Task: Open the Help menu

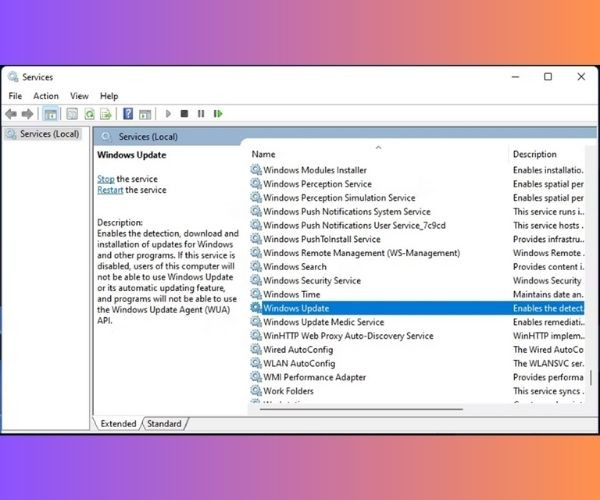Action: [x=109, y=96]
